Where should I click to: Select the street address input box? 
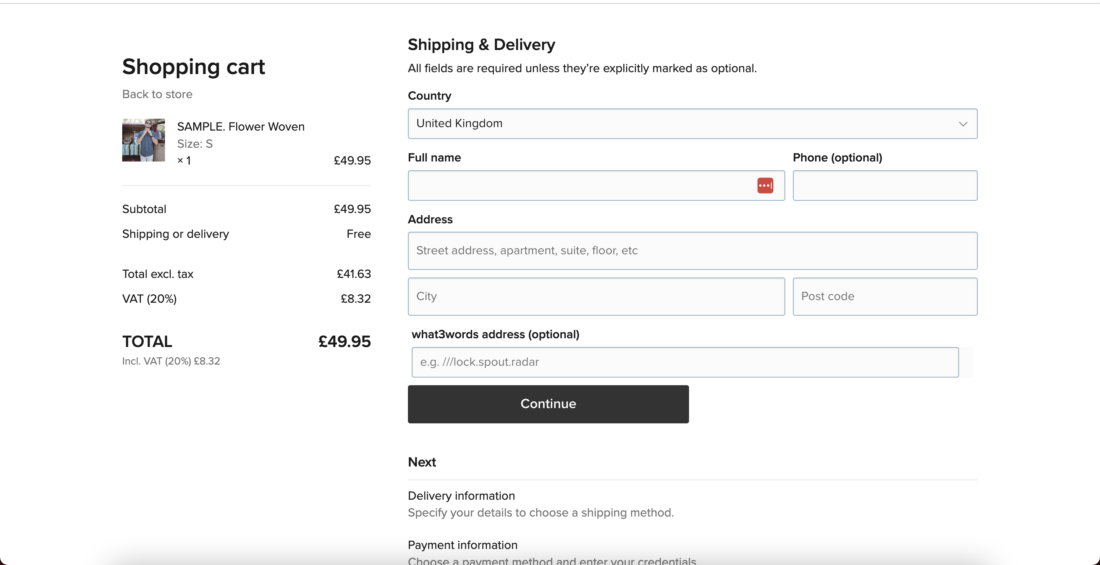692,251
